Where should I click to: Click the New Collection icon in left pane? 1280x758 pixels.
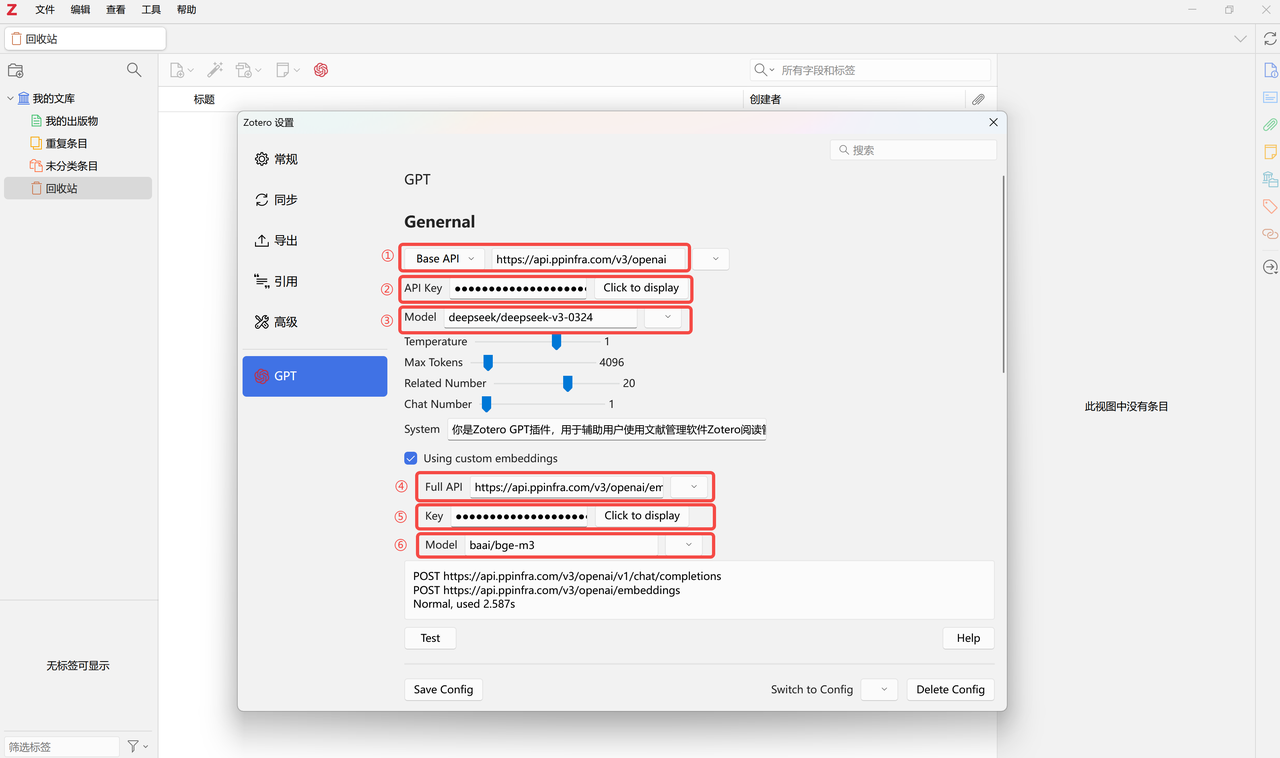[15, 70]
